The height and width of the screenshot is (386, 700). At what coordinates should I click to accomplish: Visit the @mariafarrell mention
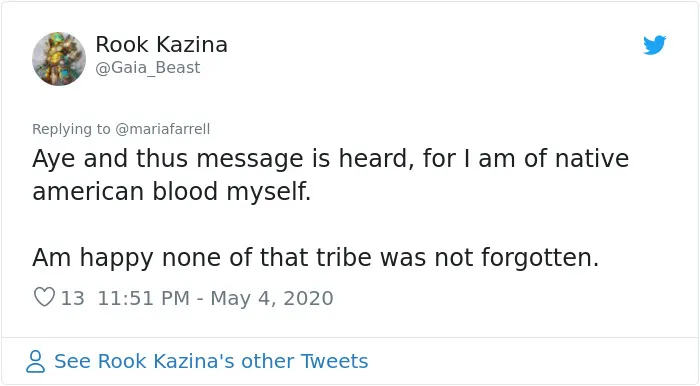162,129
